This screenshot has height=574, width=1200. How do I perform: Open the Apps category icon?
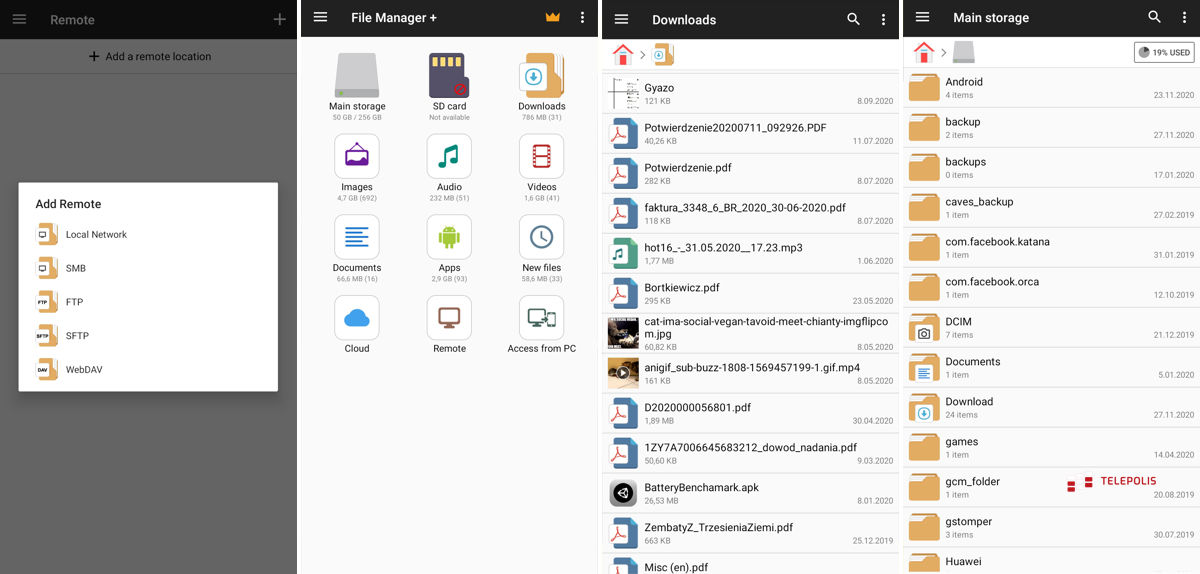[449, 237]
